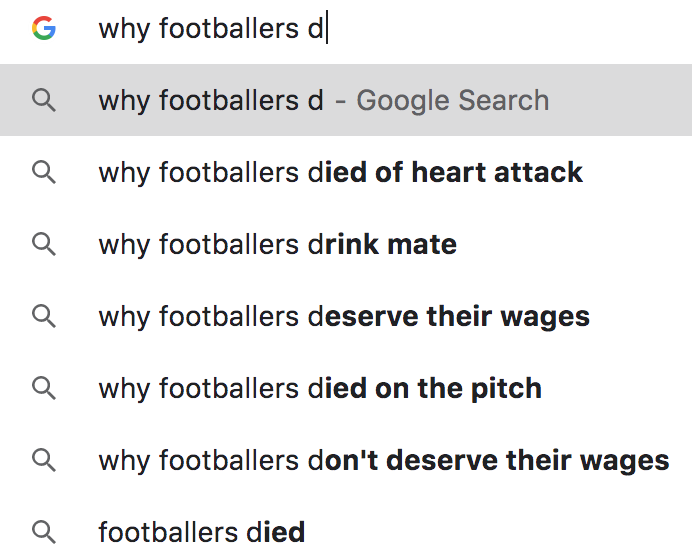Click the bold 'mate' word in suggestion
This screenshot has height=560, width=692.
click(x=422, y=245)
